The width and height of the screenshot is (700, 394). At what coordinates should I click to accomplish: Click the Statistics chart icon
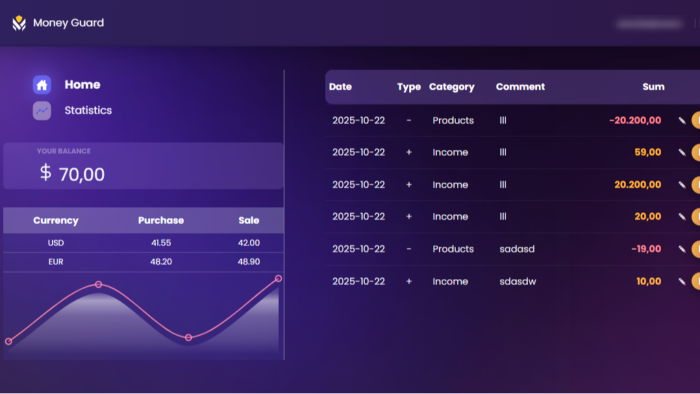(x=42, y=111)
